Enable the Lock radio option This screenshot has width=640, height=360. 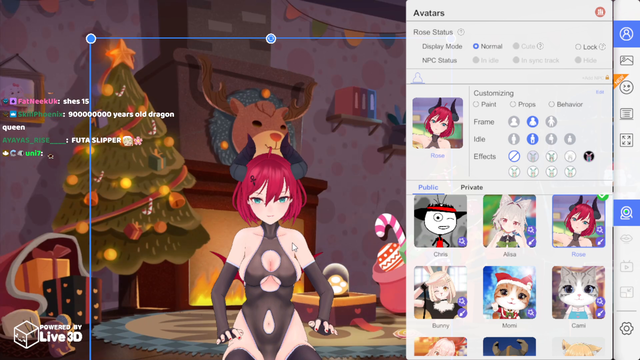(578, 47)
